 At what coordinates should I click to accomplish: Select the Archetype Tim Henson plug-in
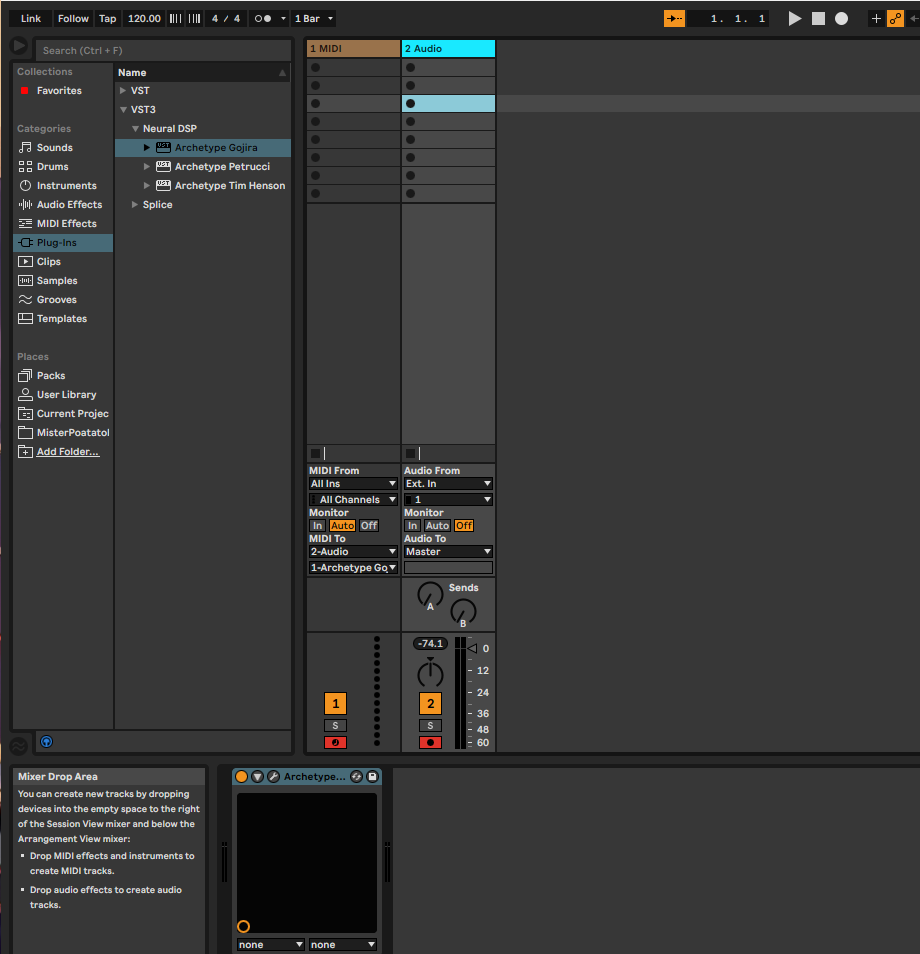(x=229, y=186)
